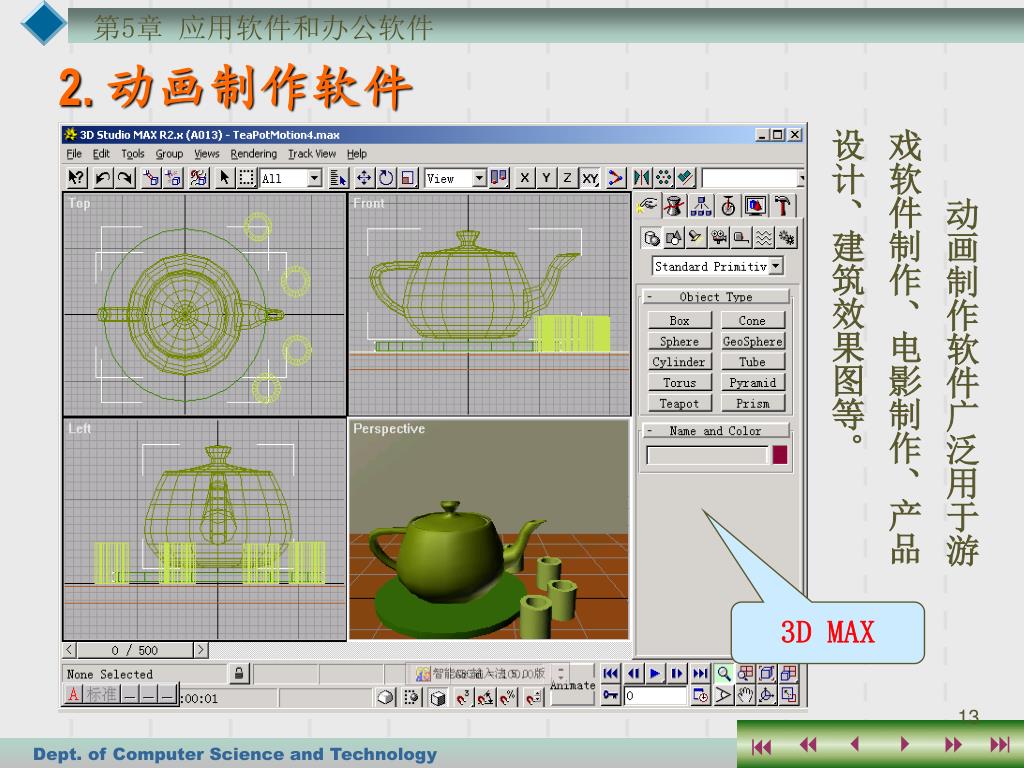Switch to Display panel
Screen dimensions: 1024x768
pos(756,206)
